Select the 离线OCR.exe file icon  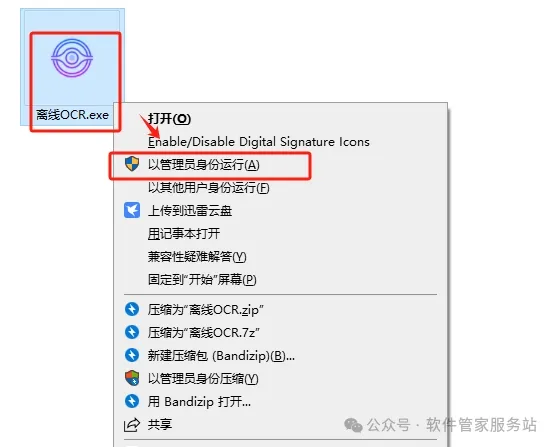point(72,58)
